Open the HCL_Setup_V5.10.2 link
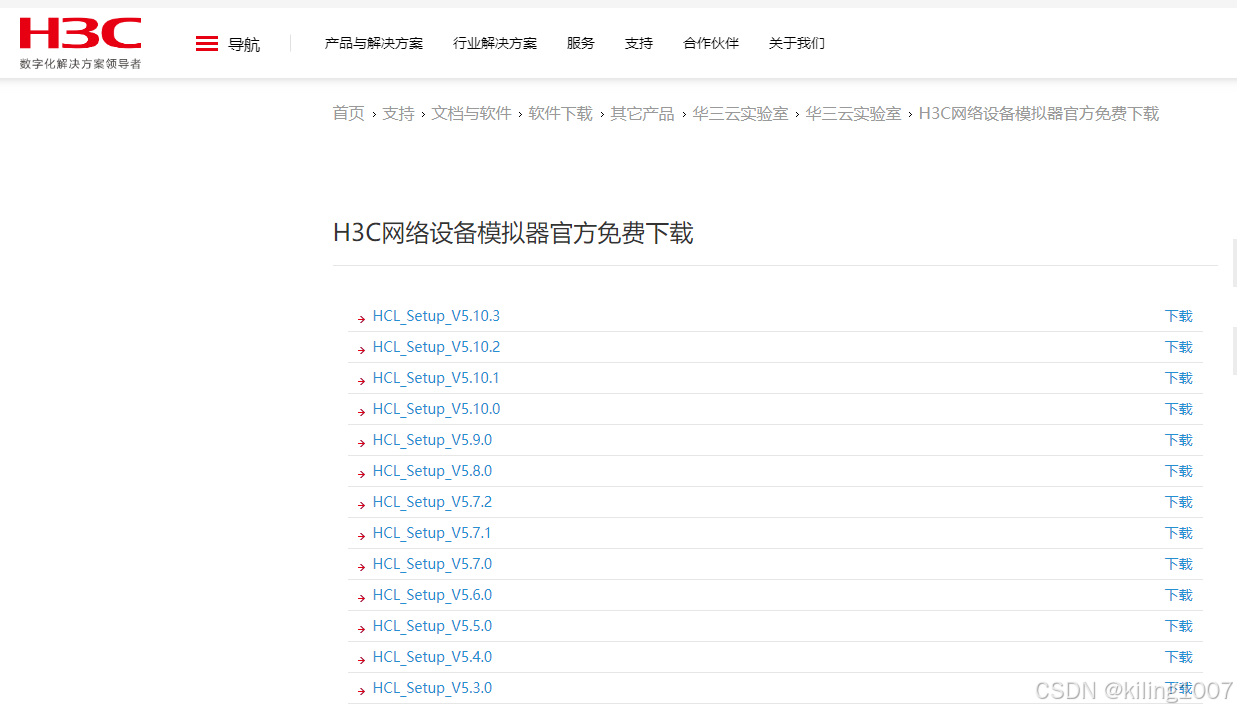This screenshot has width=1237, height=710. (x=436, y=347)
